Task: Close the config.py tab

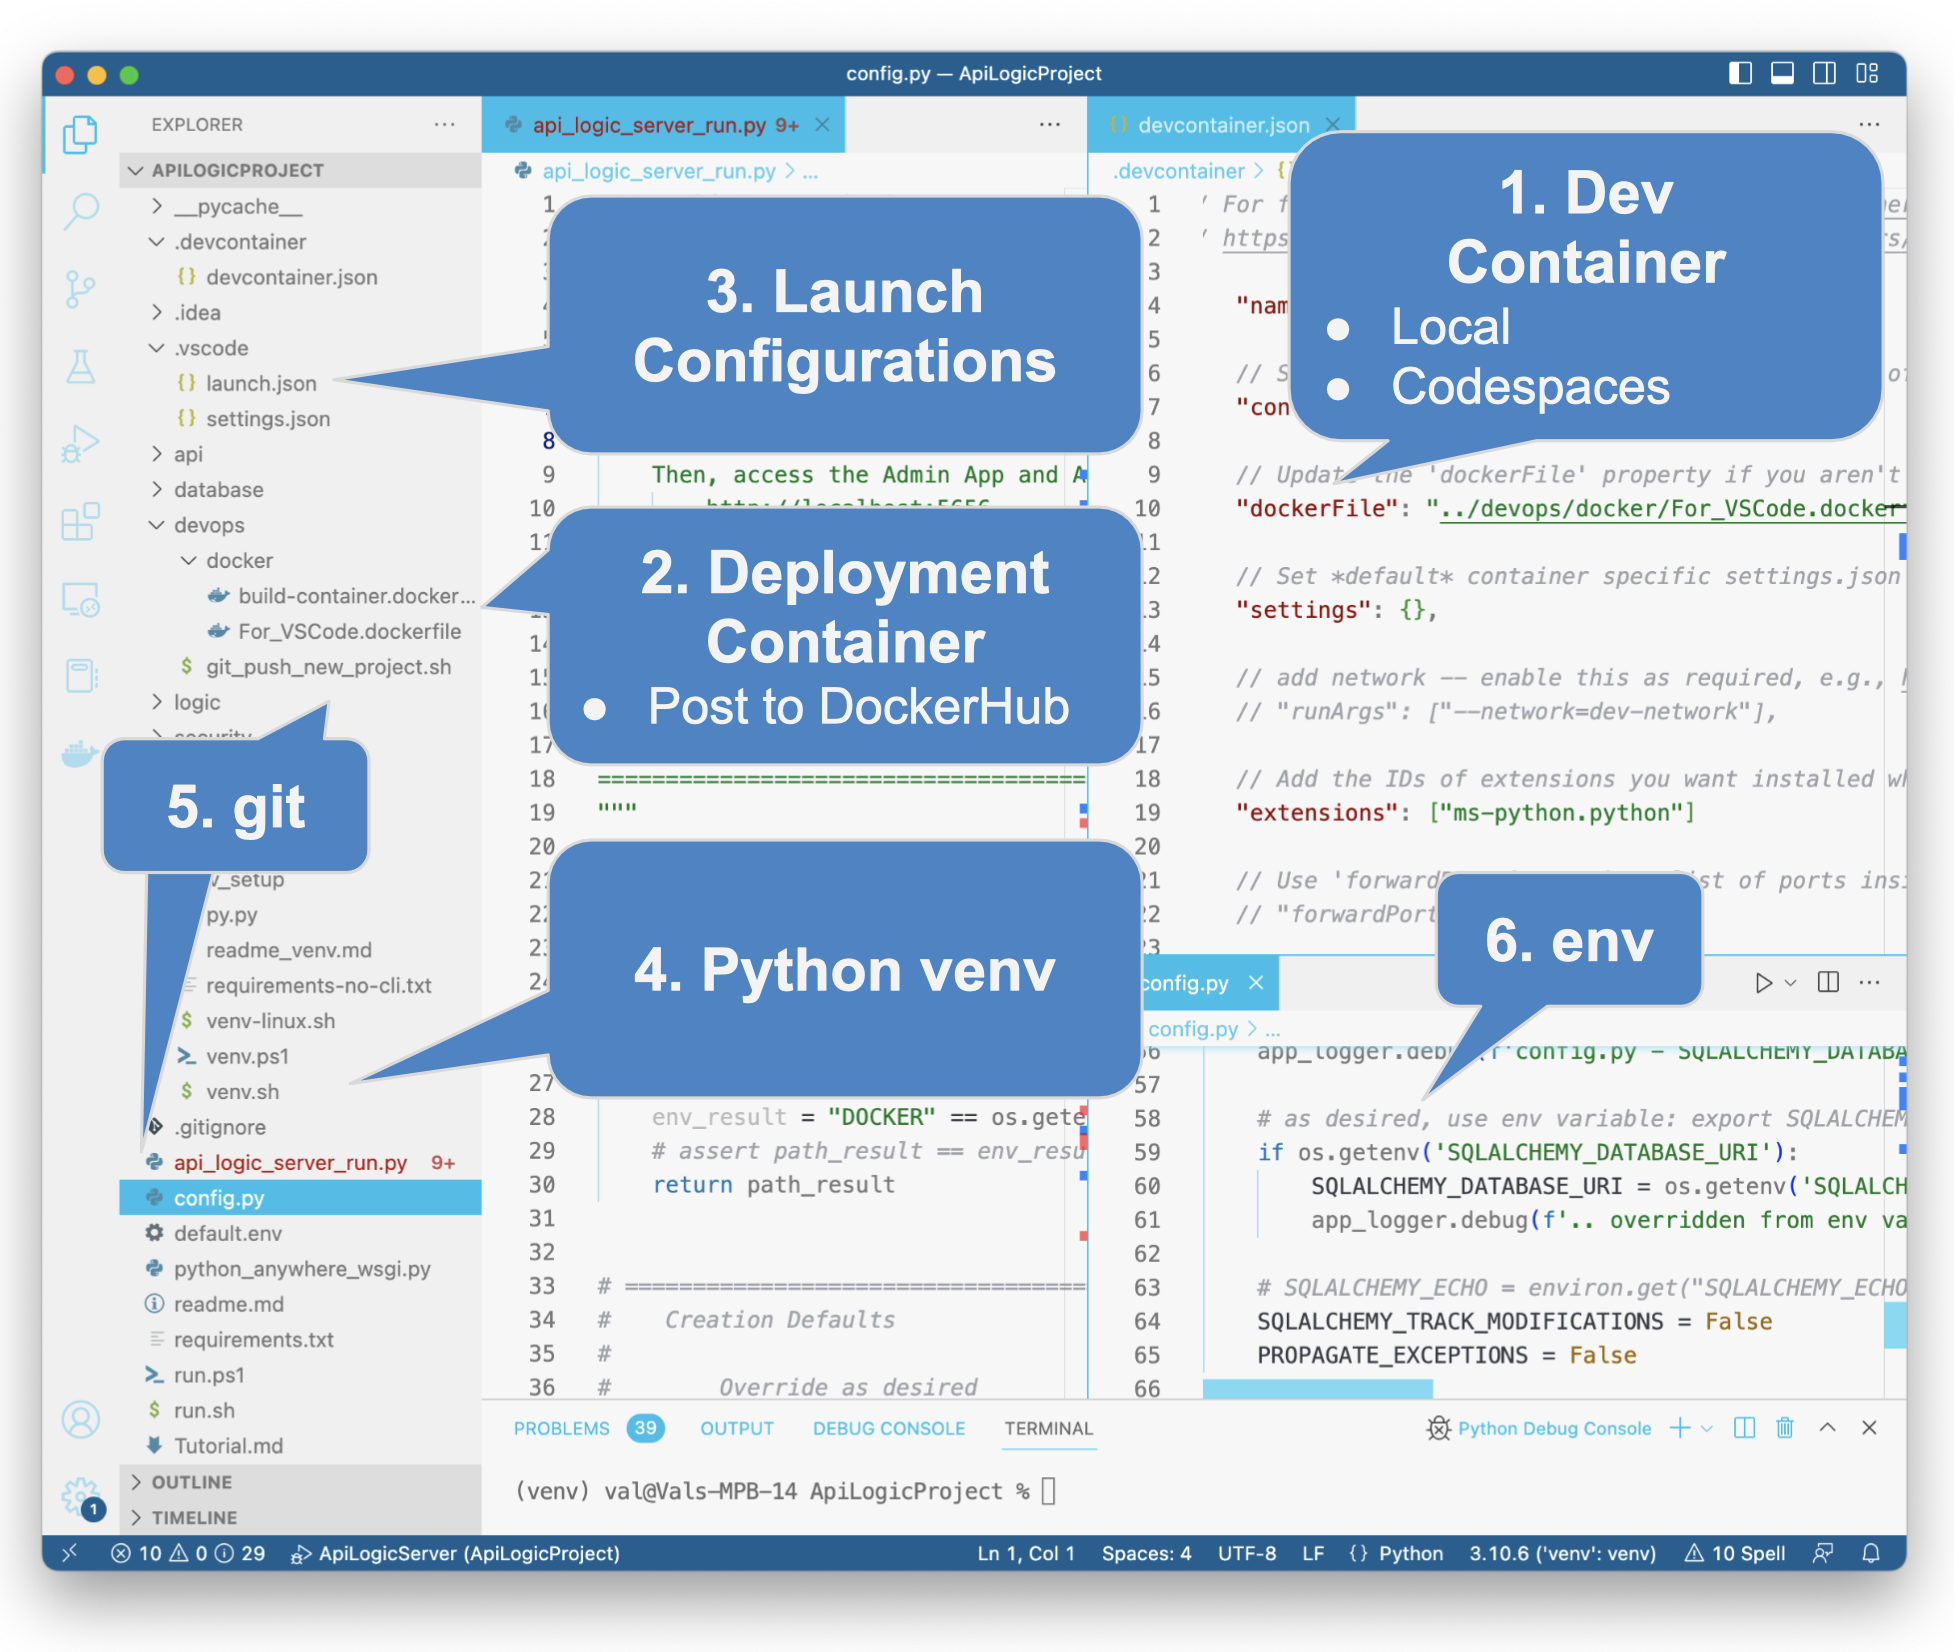Action: point(1256,983)
